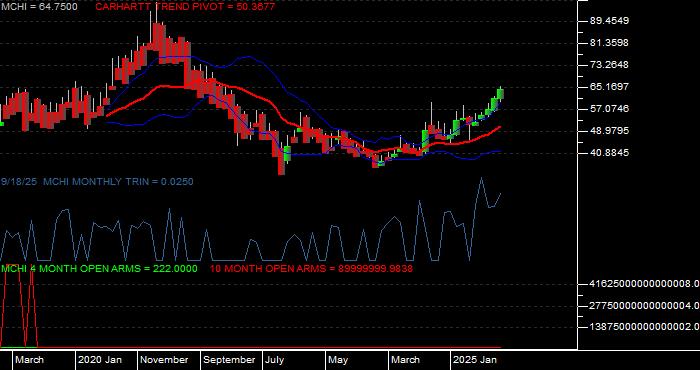
Task: Click the 9/18/25 date label
Action: click(x=19, y=182)
